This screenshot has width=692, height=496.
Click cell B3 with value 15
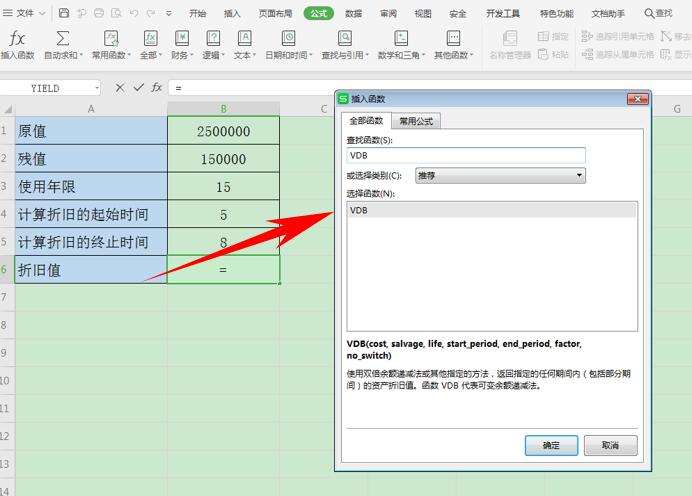(x=223, y=186)
